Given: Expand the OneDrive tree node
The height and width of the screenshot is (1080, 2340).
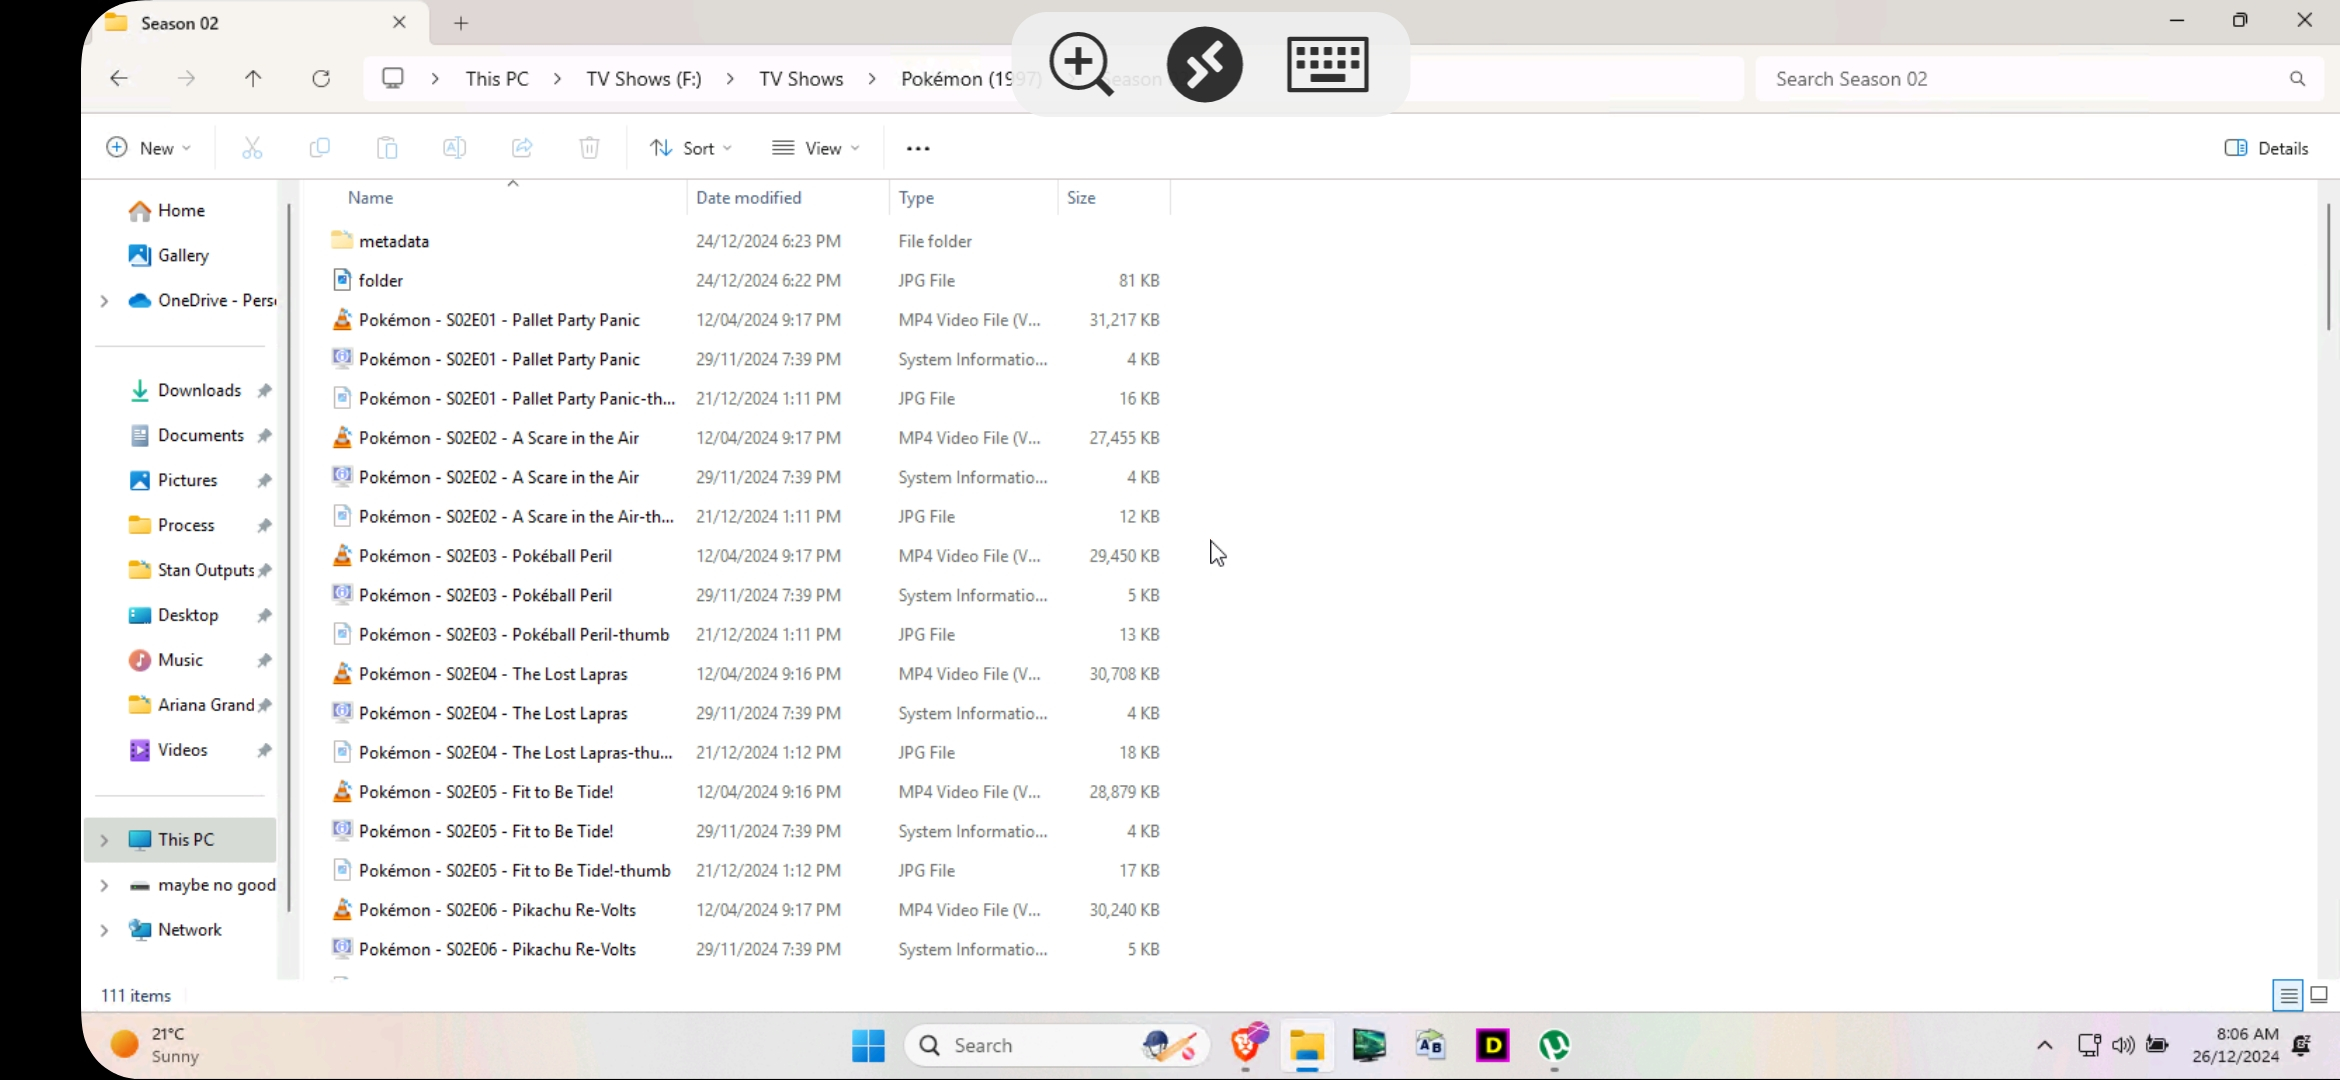Looking at the screenshot, I should click(104, 300).
